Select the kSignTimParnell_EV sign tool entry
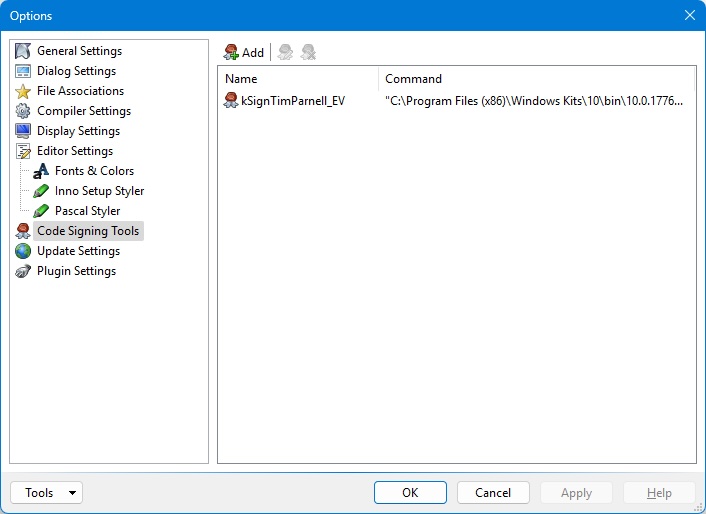Viewport: 706px width, 514px height. (x=292, y=100)
